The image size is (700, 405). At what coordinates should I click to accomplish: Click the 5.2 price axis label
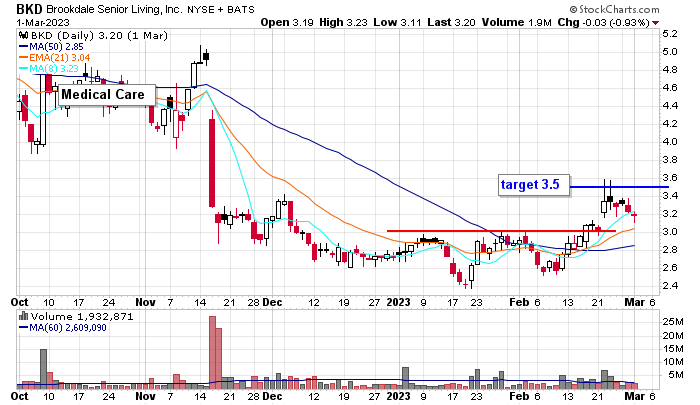click(x=670, y=33)
